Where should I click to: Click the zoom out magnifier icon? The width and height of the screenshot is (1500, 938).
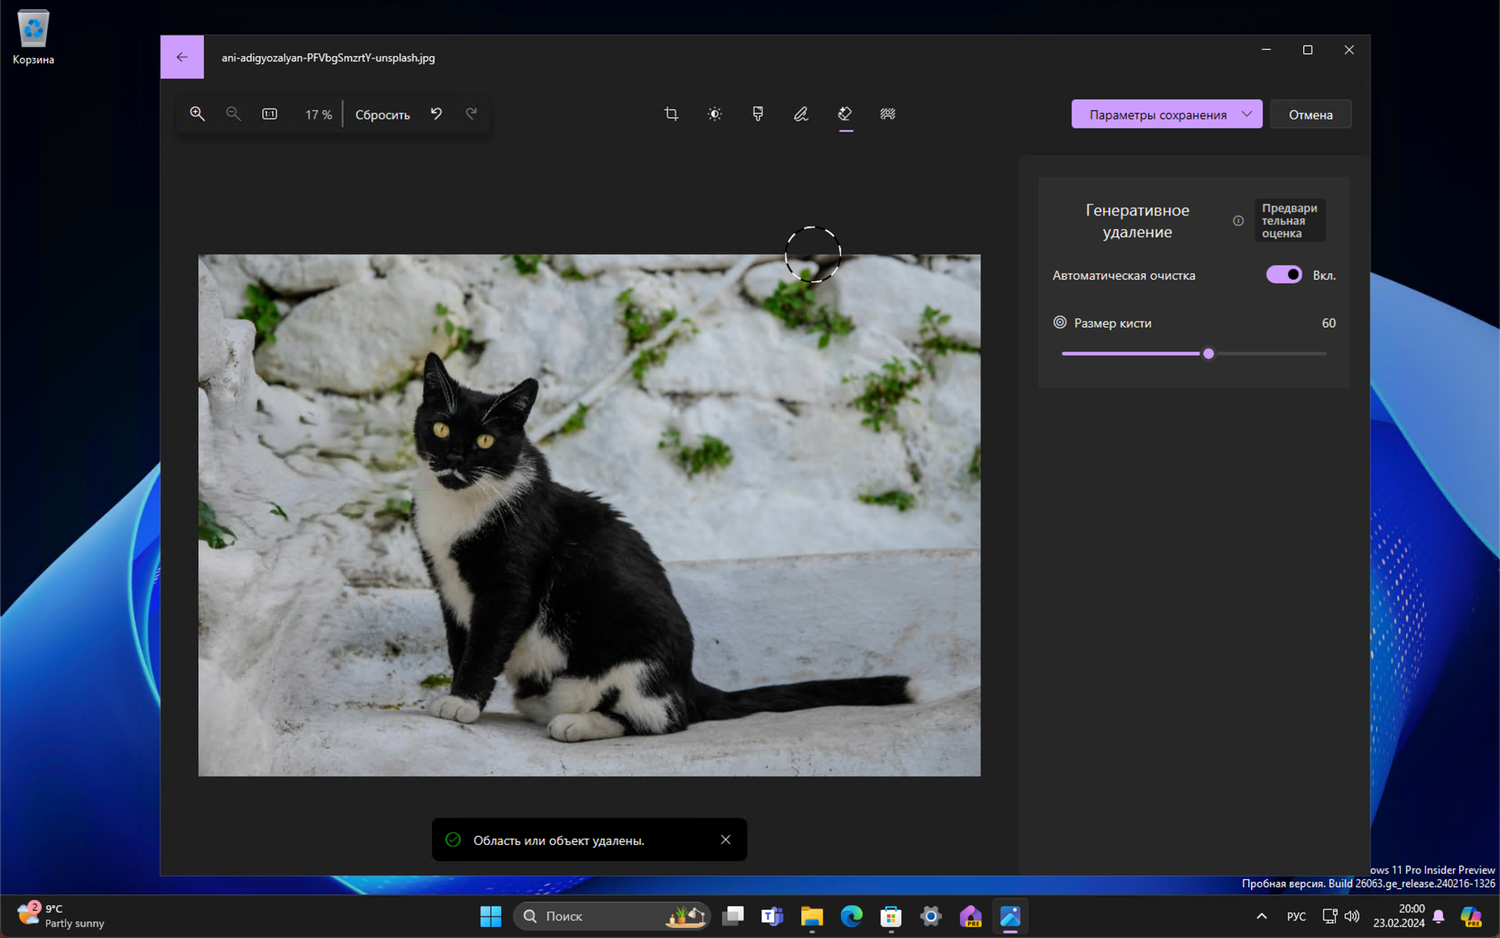click(x=233, y=114)
